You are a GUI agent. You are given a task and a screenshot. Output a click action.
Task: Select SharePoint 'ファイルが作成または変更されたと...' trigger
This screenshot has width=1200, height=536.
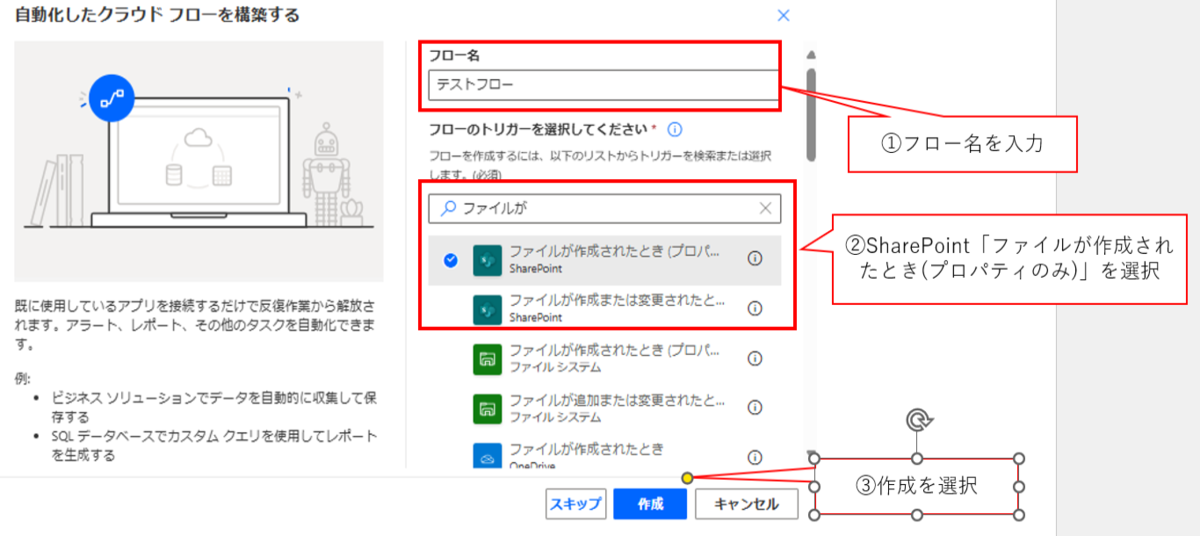pos(604,309)
